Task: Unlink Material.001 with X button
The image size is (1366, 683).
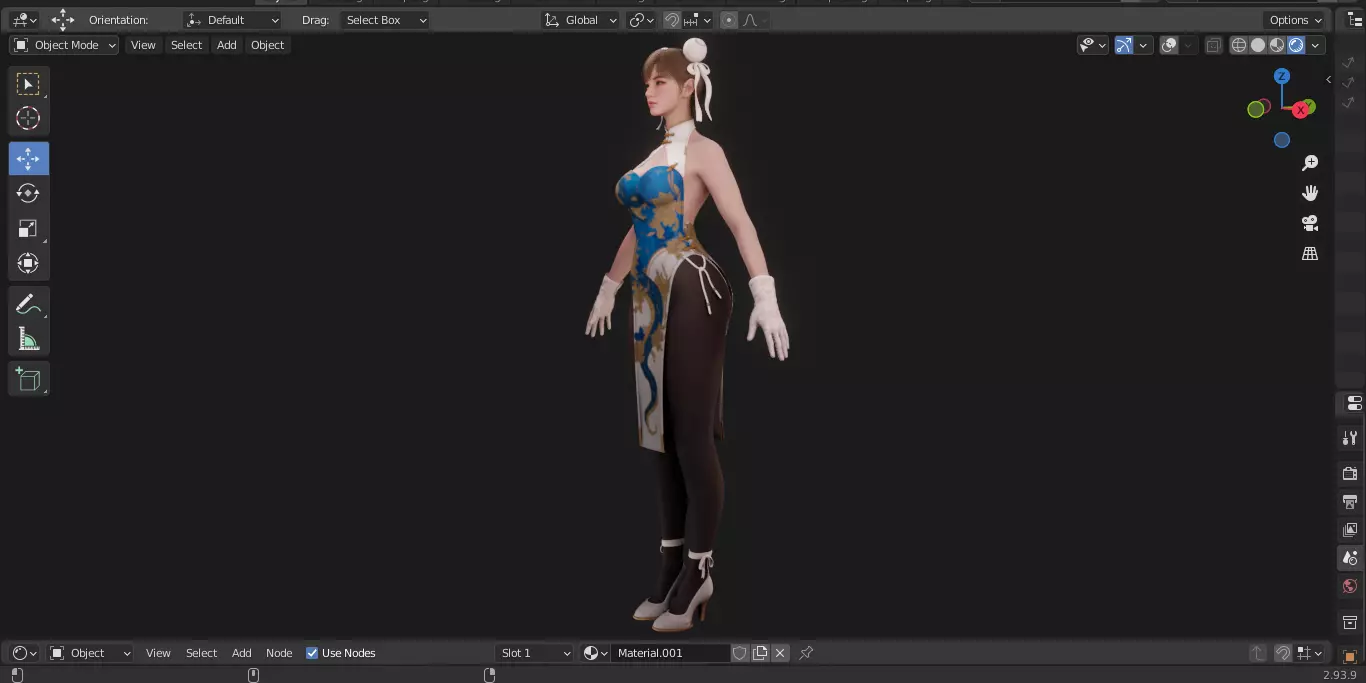Action: [780, 653]
